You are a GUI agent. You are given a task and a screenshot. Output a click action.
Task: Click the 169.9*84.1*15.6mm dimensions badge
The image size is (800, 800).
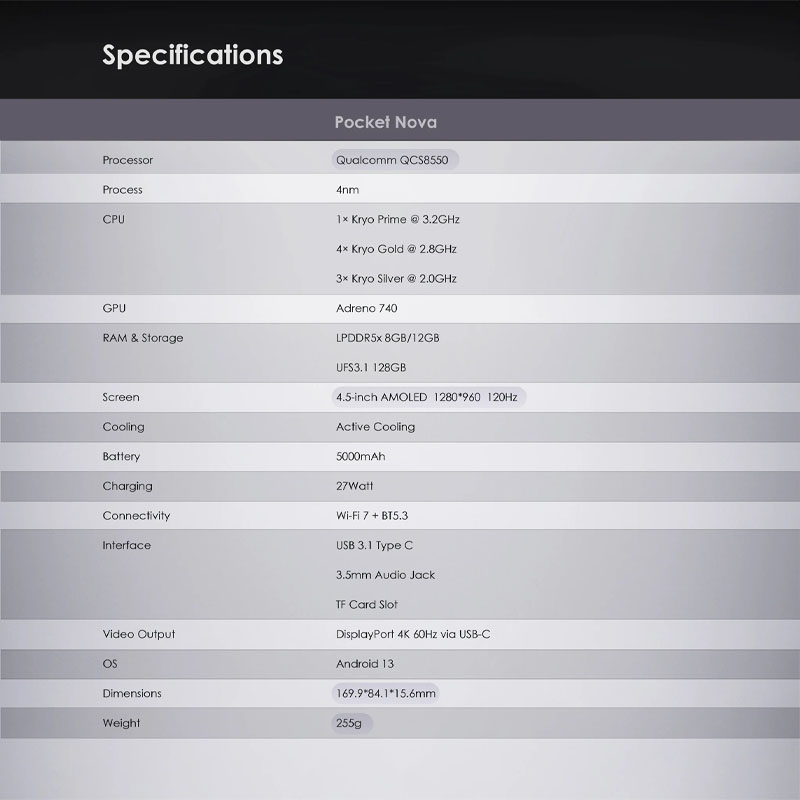[386, 693]
